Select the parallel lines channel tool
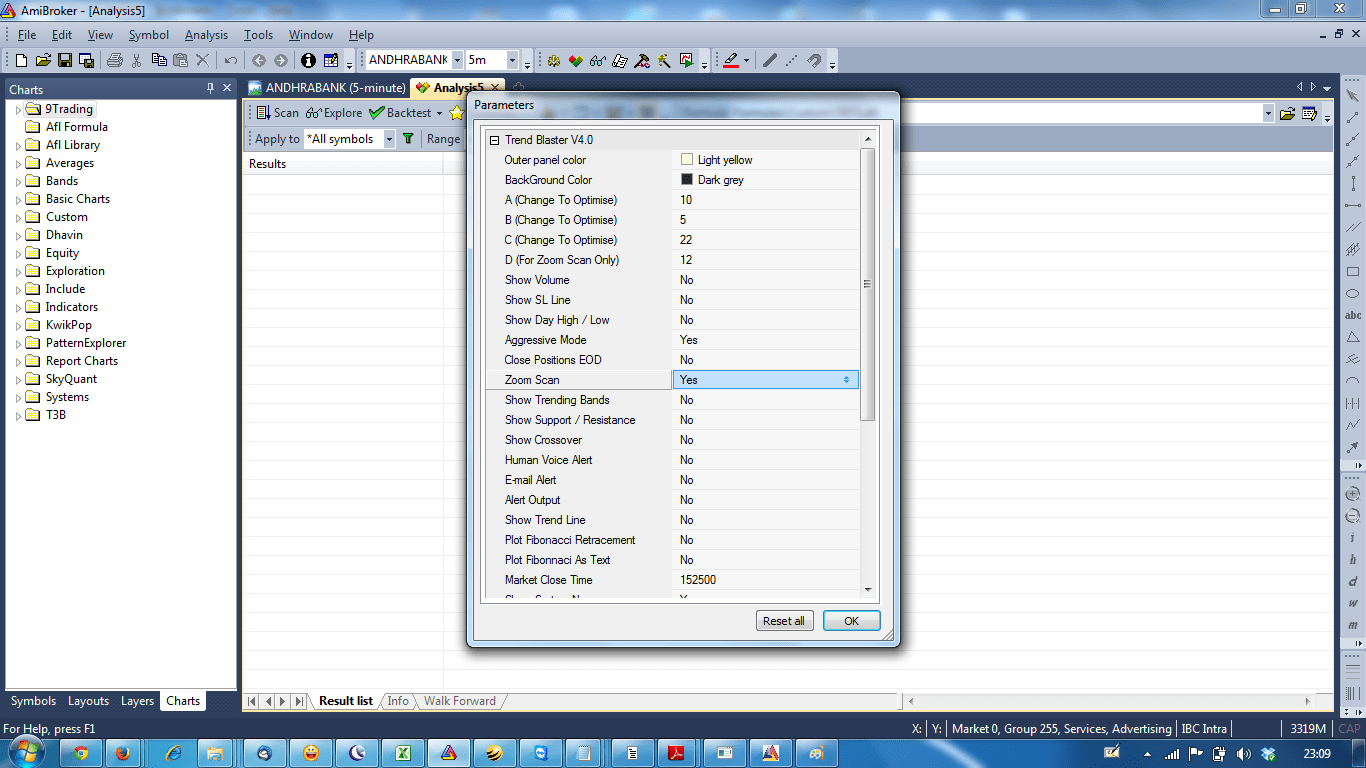The image size is (1366, 768). click(x=1353, y=227)
